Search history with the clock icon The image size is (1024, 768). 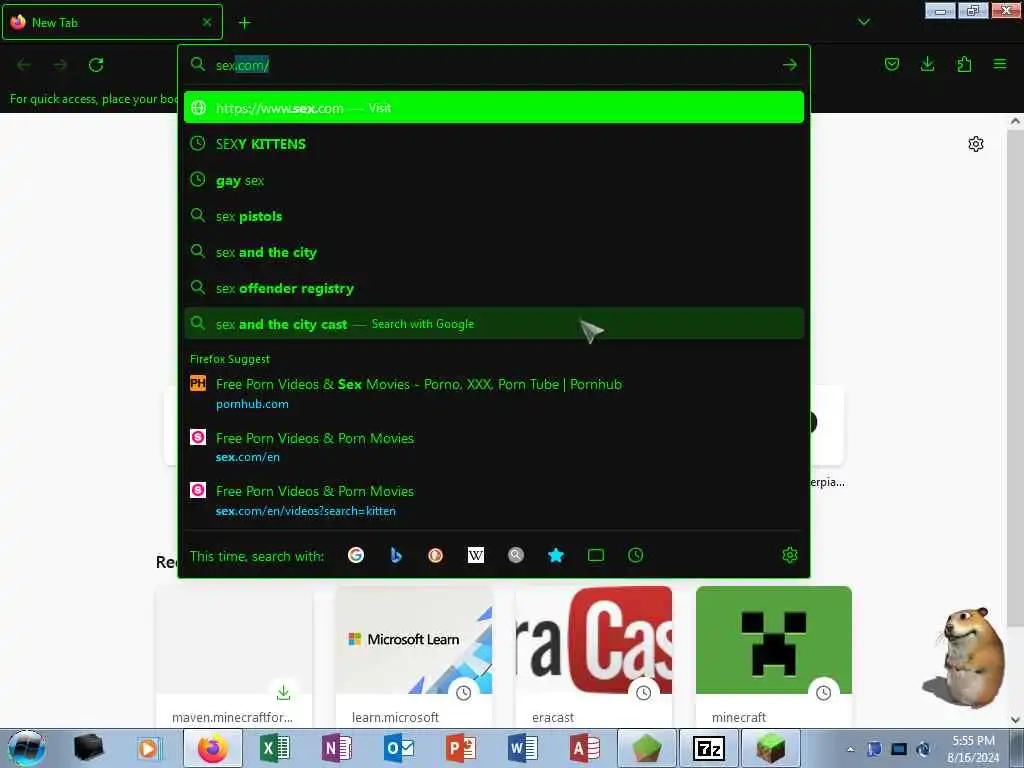point(635,555)
